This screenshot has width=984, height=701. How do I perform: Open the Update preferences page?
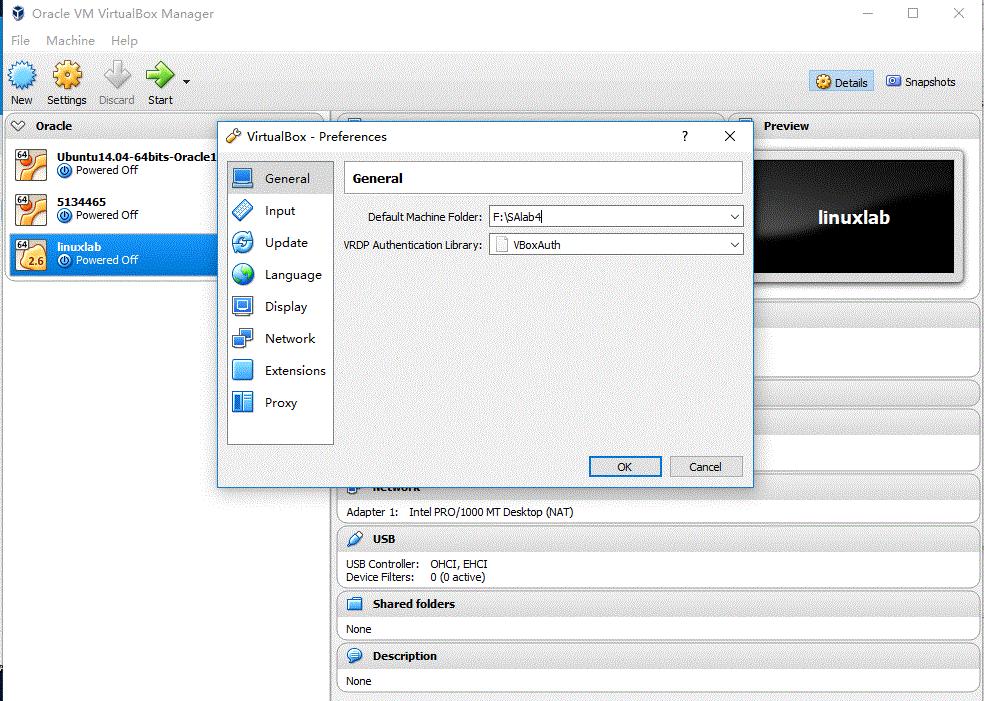point(280,242)
